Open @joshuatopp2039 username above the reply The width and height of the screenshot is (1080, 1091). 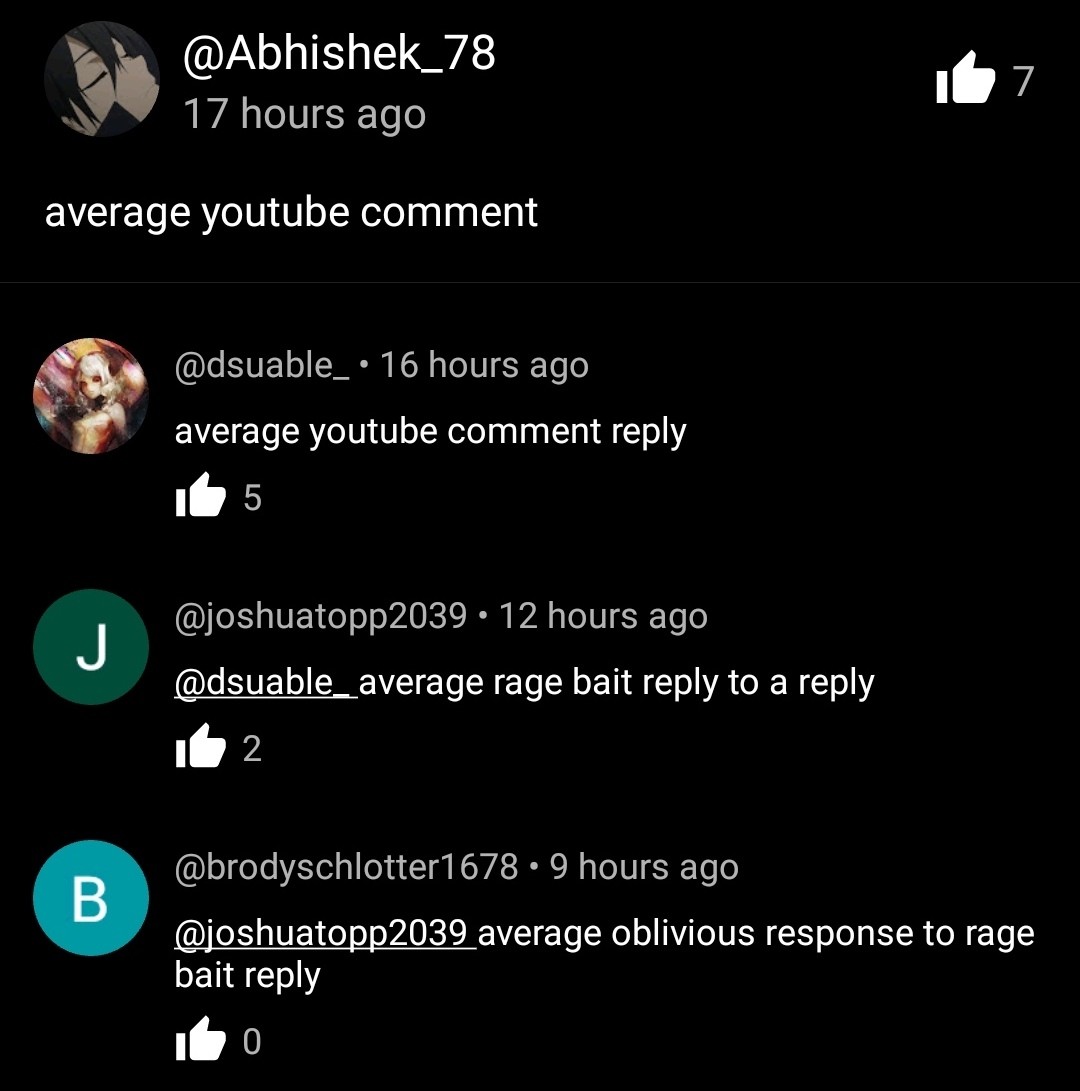pos(321,616)
